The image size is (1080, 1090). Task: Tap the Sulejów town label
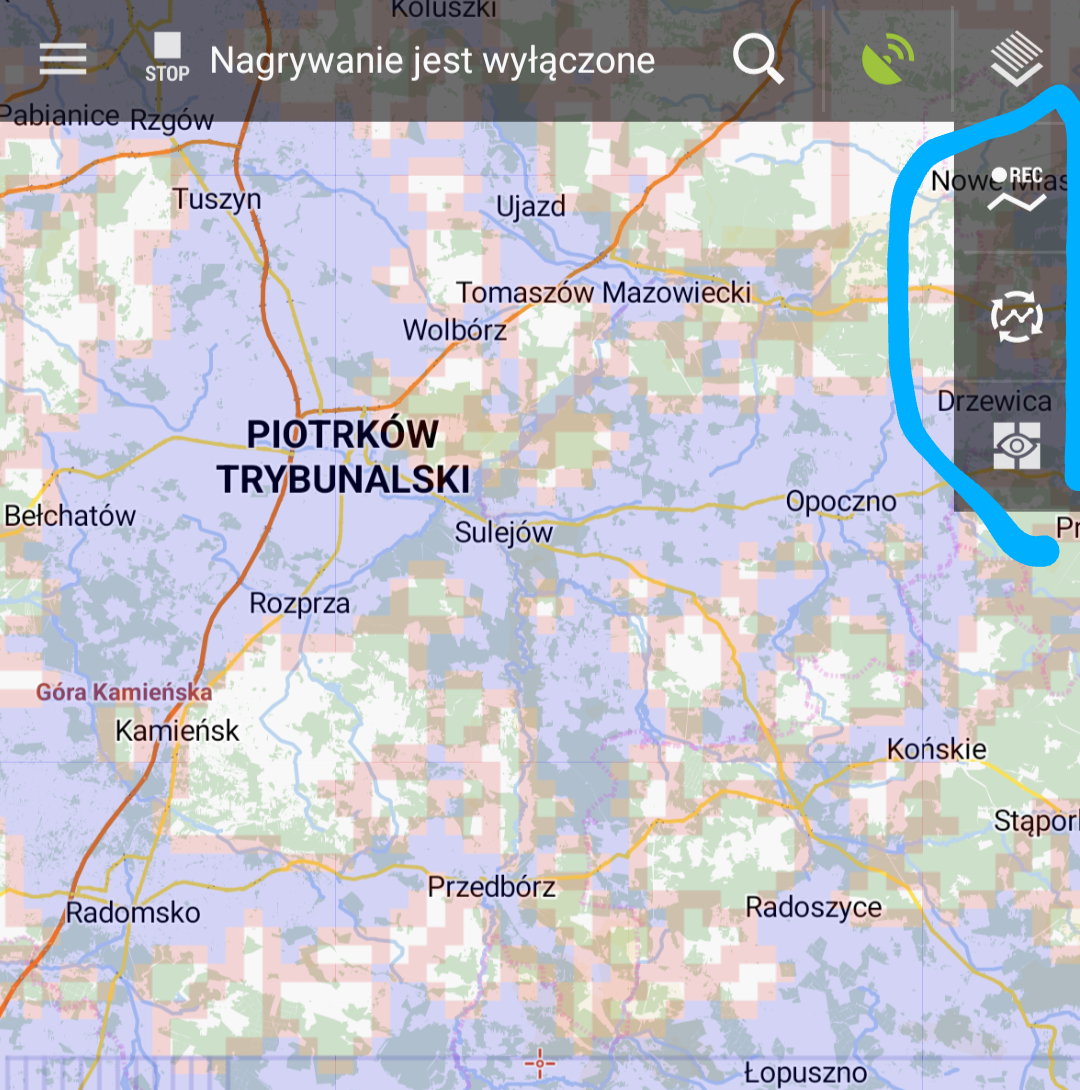(504, 533)
